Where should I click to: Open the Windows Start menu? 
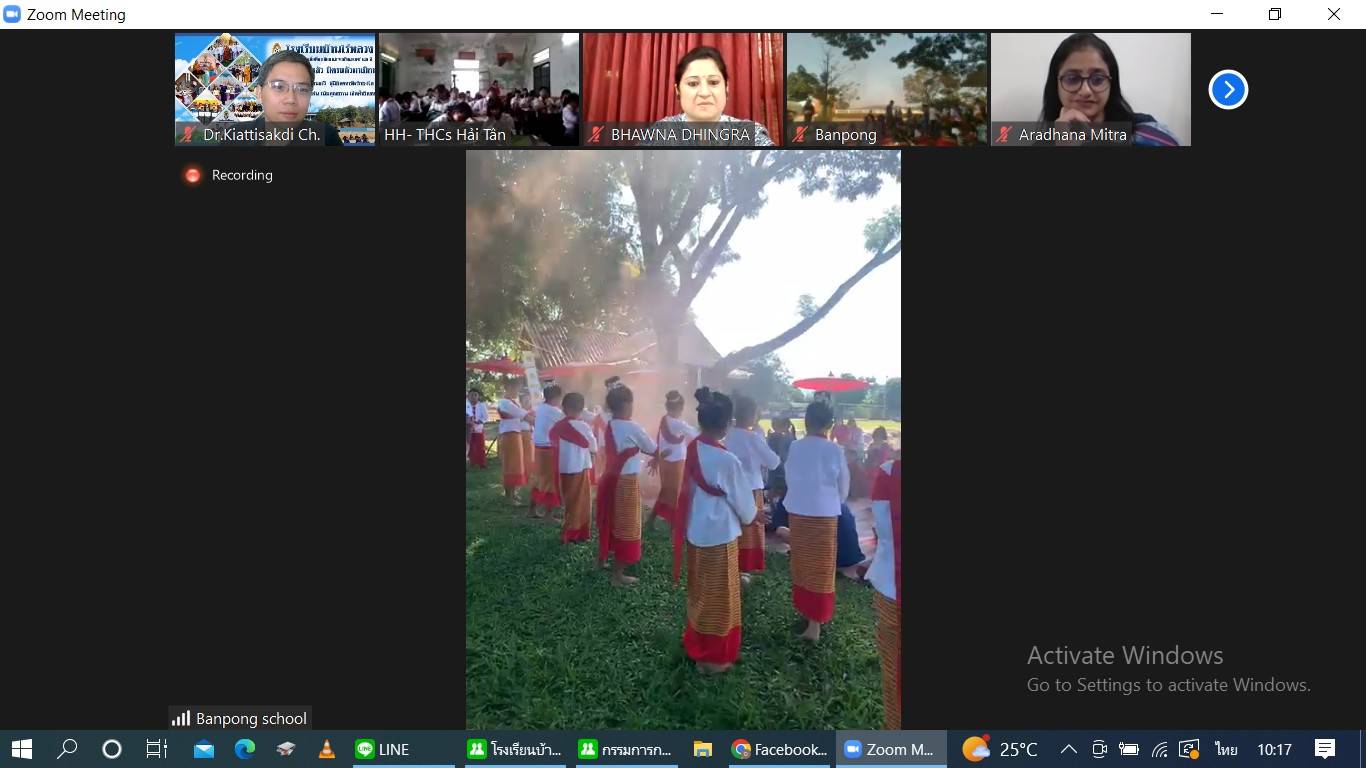[x=21, y=749]
